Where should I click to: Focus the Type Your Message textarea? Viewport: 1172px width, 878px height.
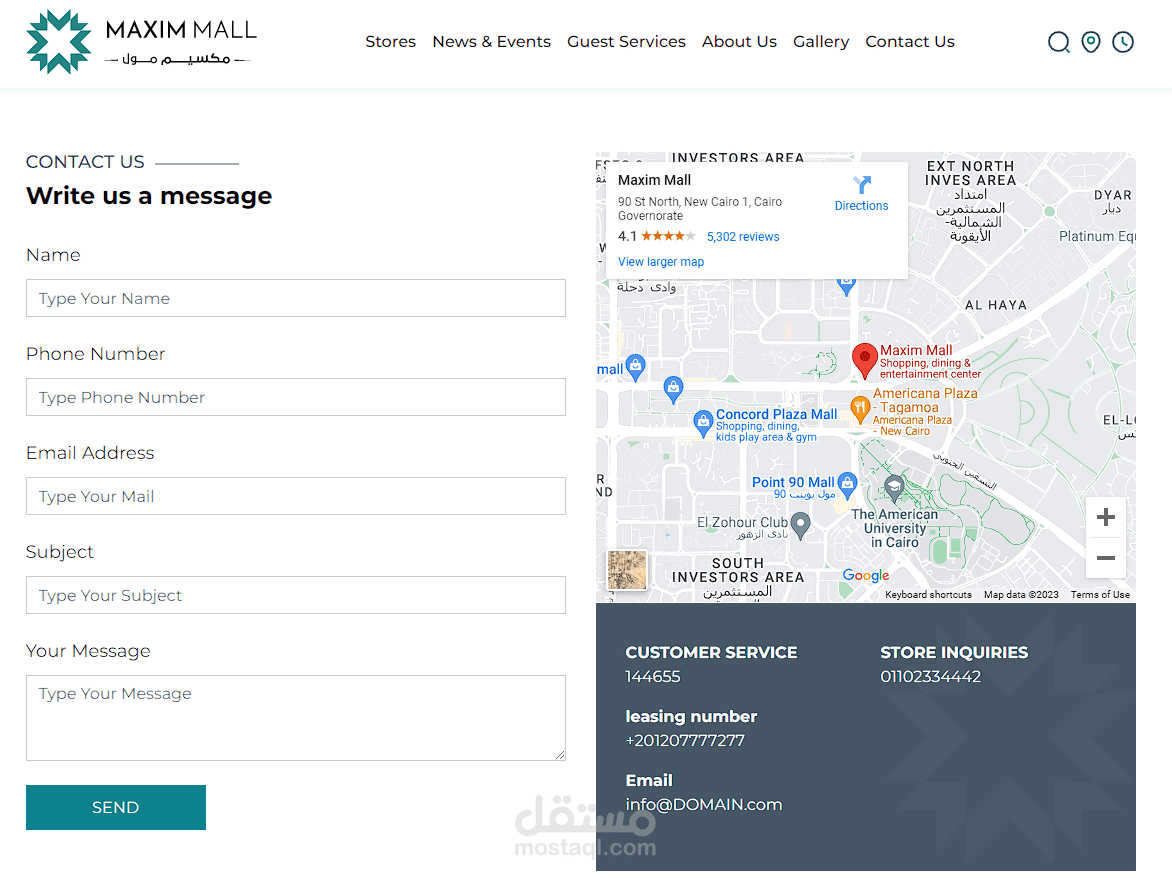[296, 718]
